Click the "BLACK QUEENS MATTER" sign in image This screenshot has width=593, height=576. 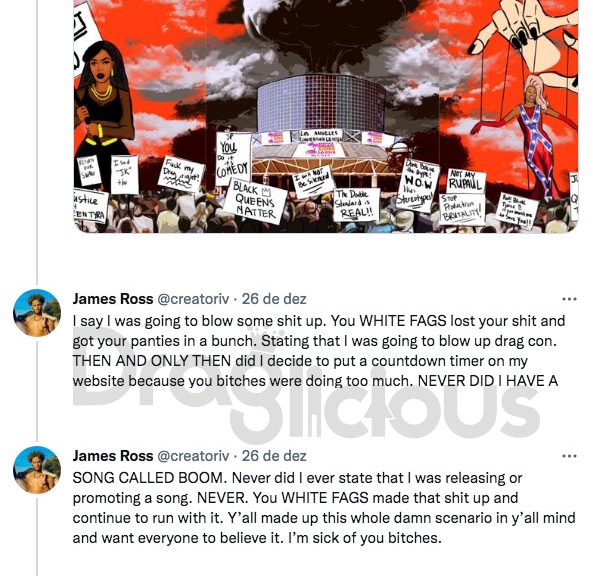pyautogui.click(x=255, y=202)
